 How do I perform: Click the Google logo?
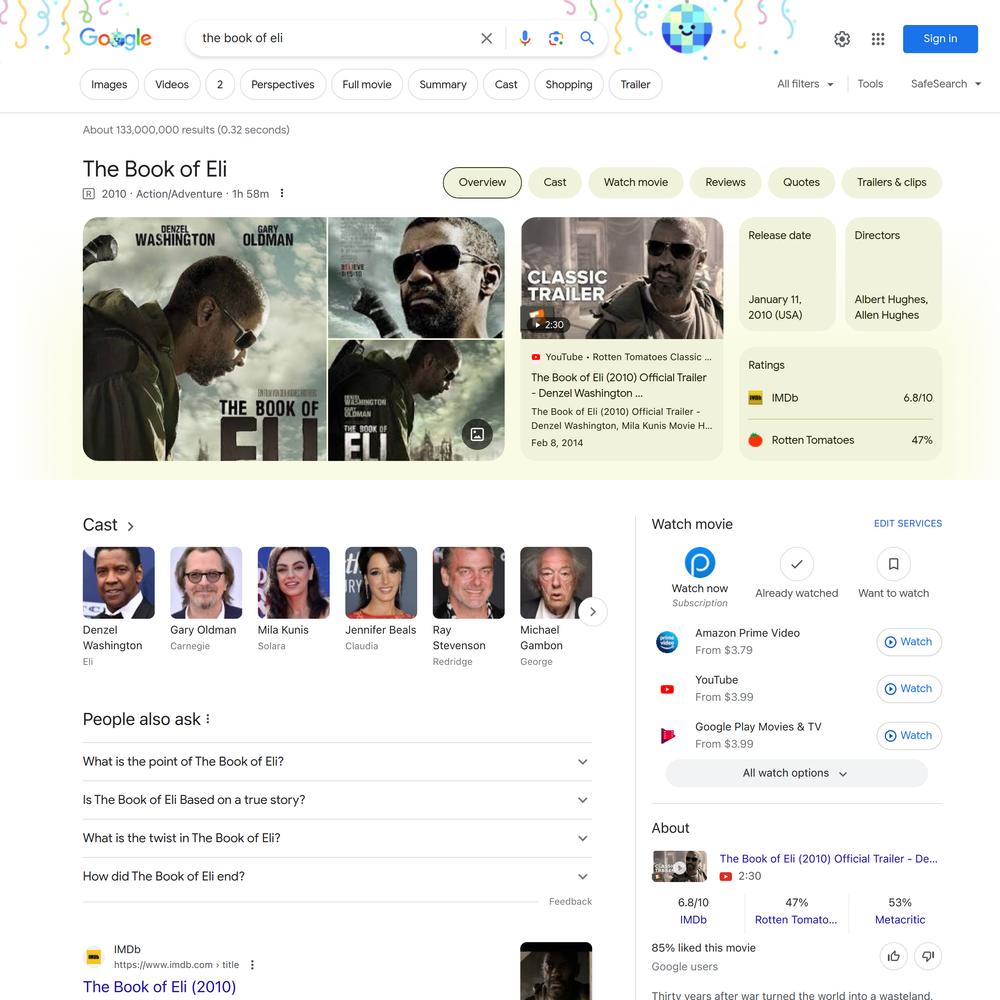[115, 38]
